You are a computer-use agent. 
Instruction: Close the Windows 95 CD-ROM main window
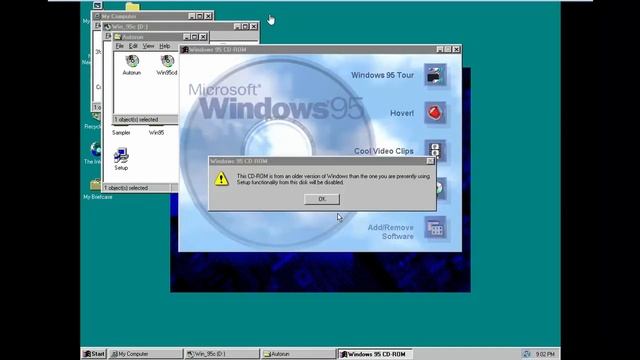[456, 49]
